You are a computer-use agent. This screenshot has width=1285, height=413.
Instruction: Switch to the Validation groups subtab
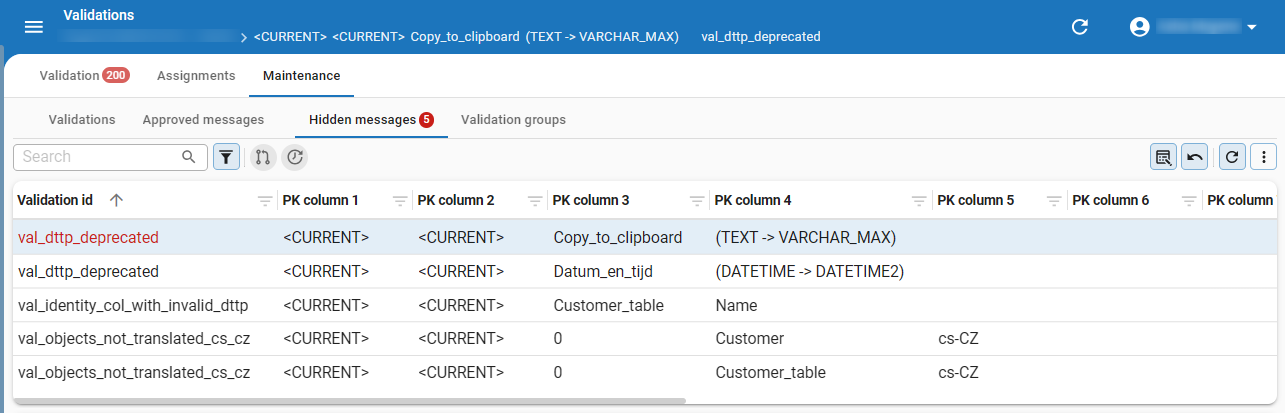pos(513,120)
